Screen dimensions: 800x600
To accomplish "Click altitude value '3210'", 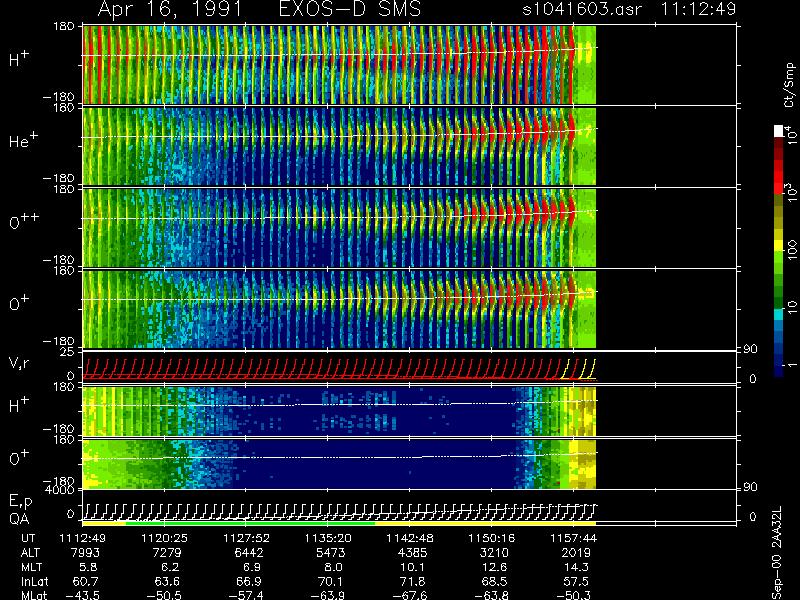I will (494, 553).
